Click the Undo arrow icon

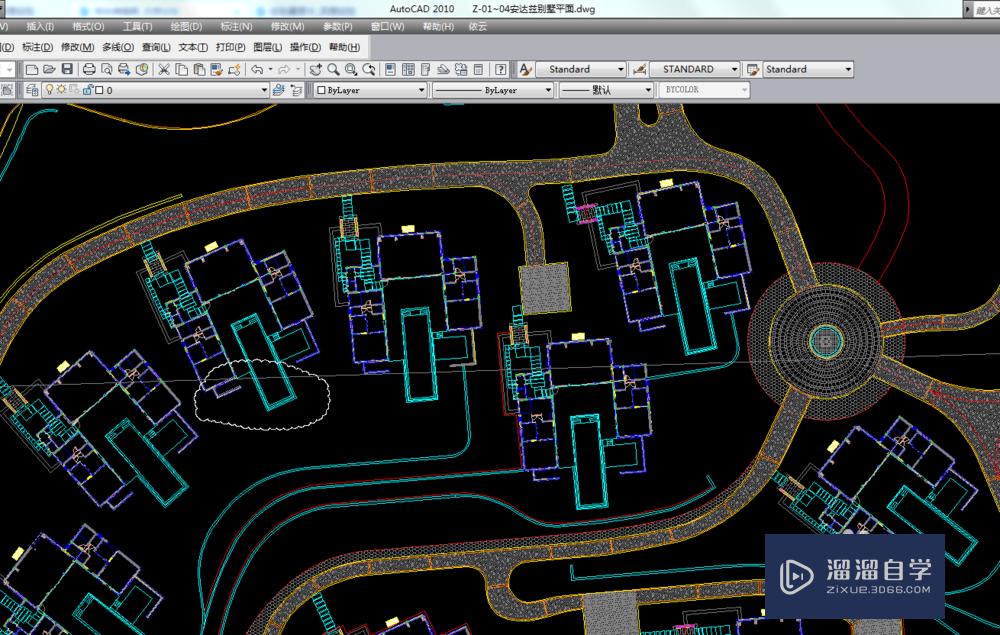coord(257,69)
